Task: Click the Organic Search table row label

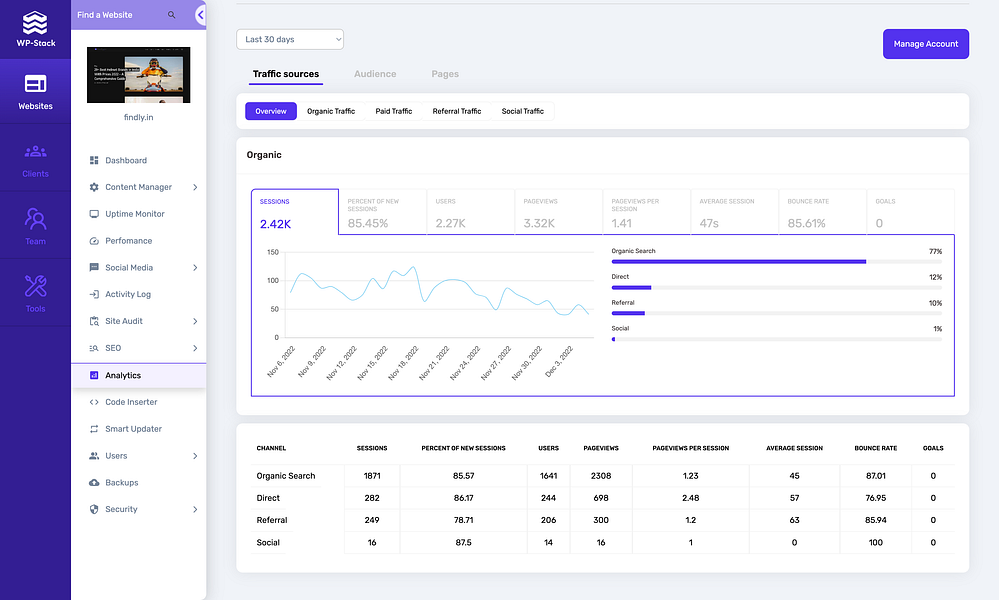Action: 285,476
